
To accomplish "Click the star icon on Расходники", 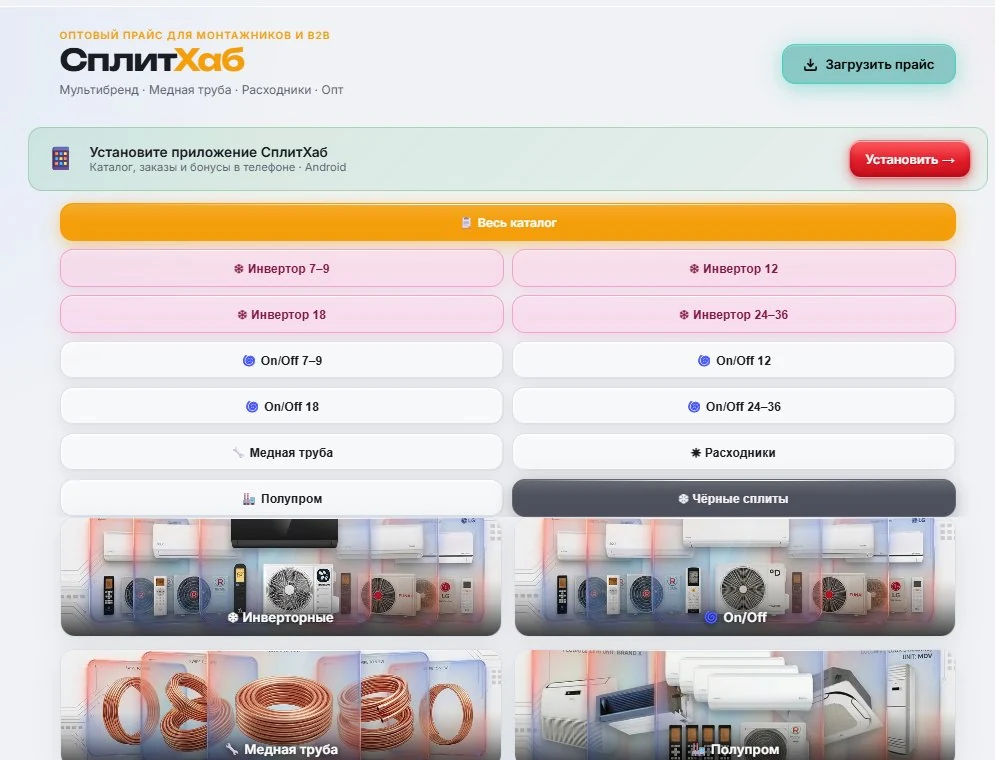I will point(695,452).
